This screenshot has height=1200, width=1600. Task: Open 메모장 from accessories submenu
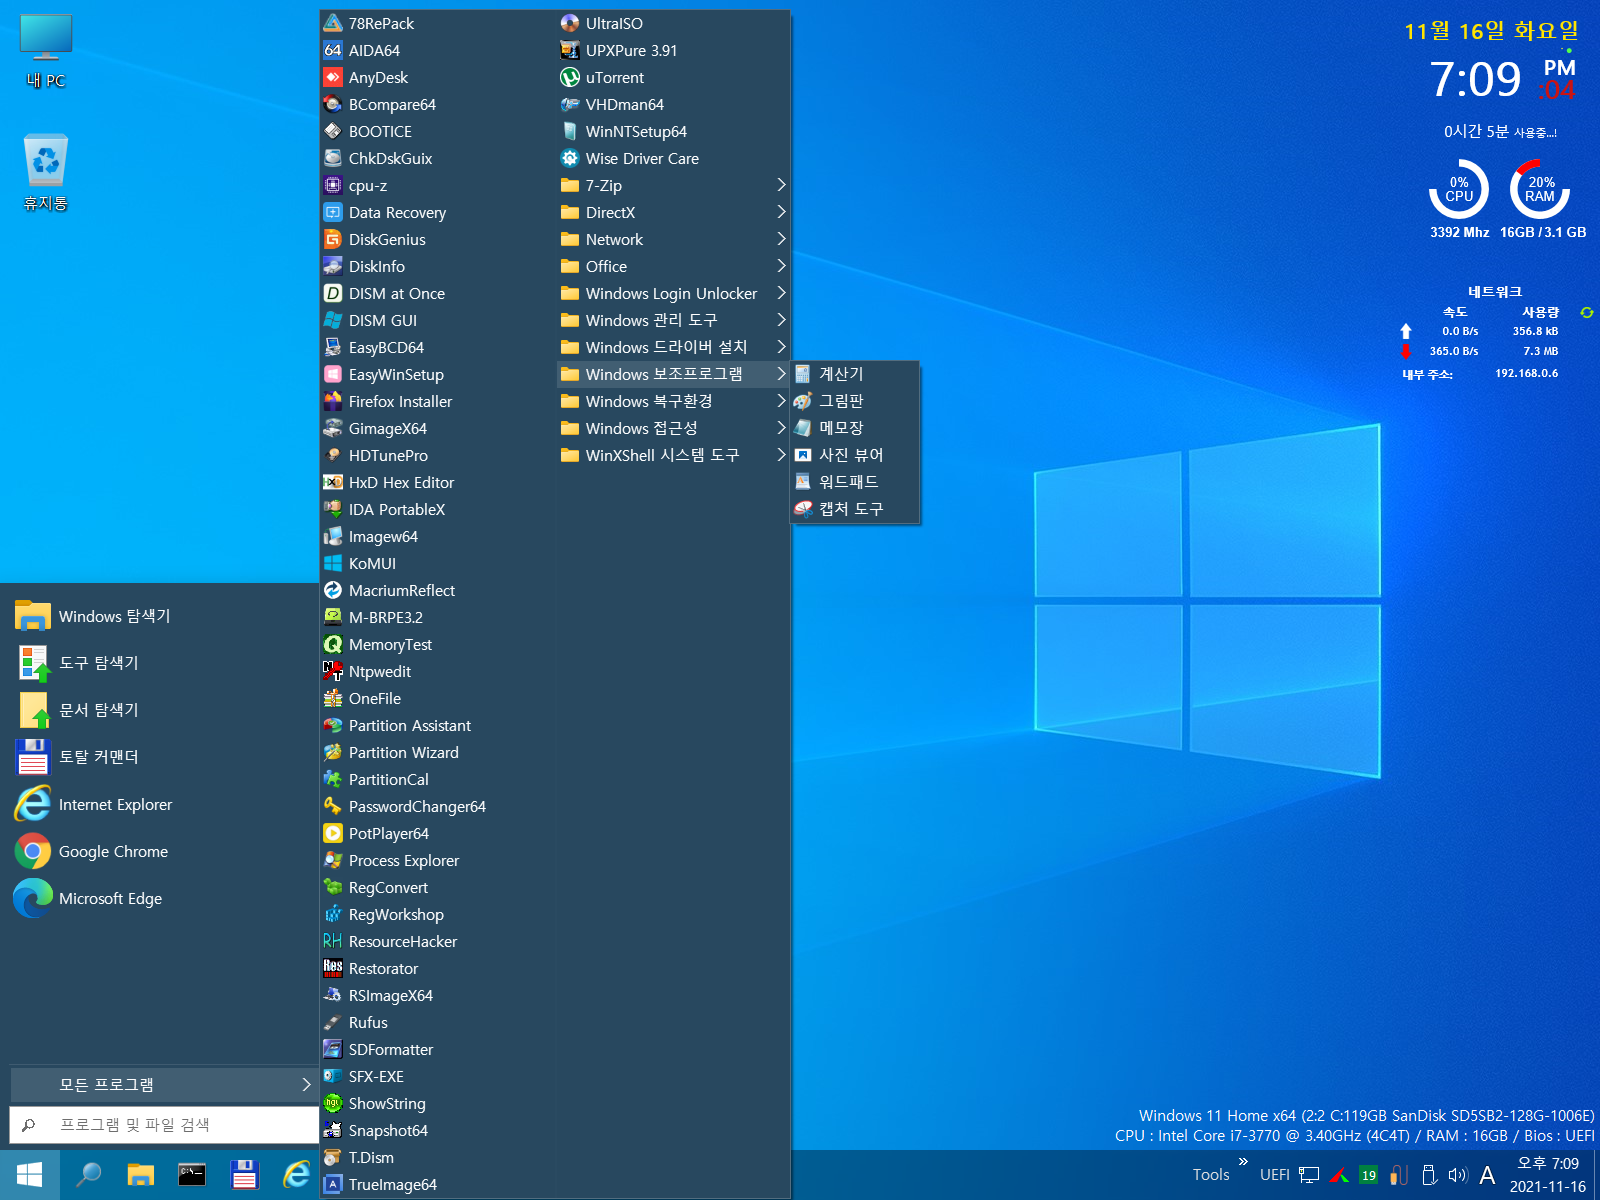855,428
